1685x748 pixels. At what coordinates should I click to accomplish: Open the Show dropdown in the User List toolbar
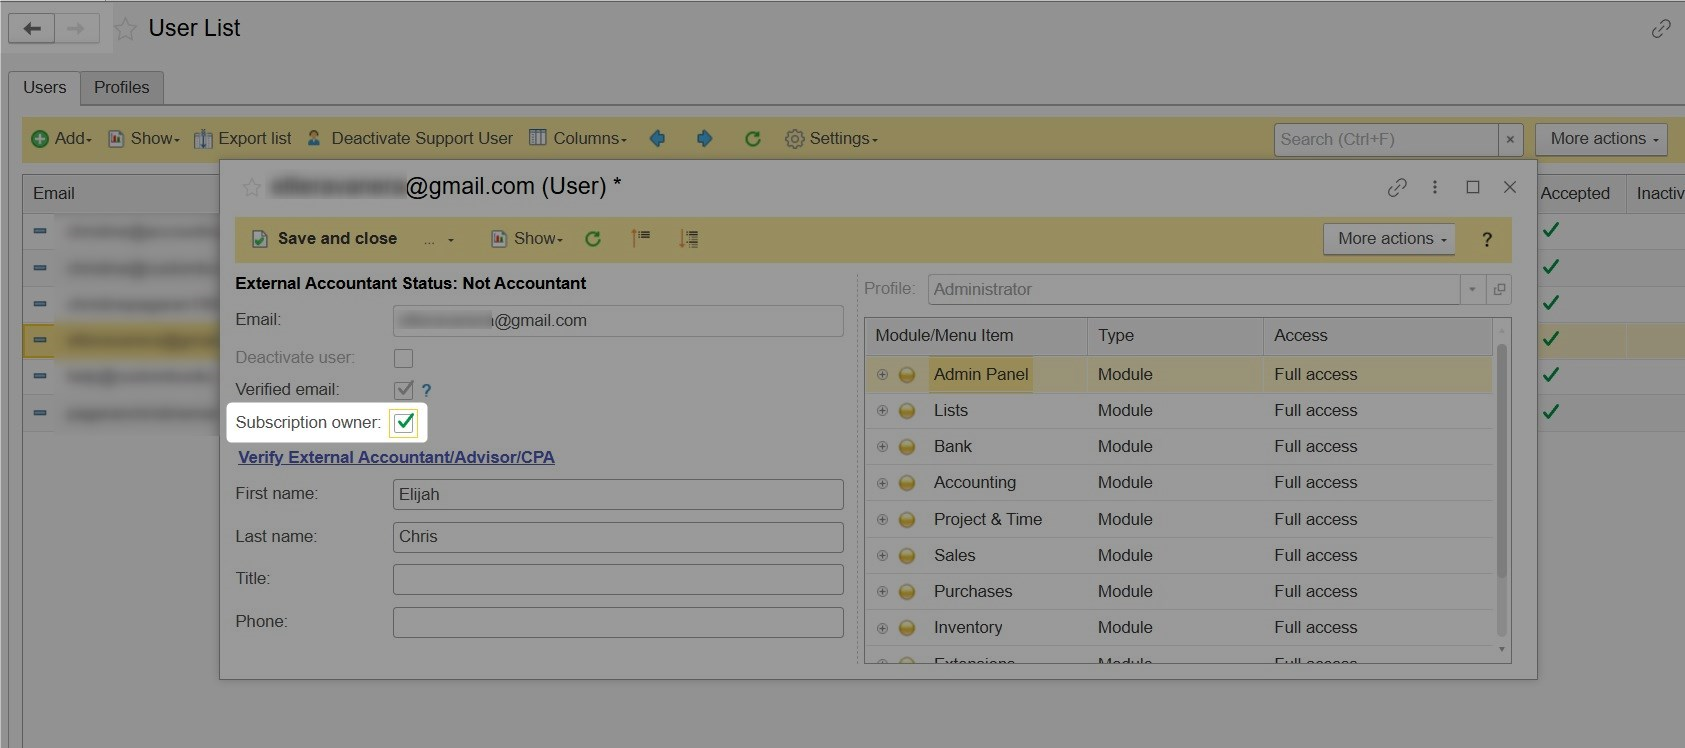pyautogui.click(x=144, y=139)
